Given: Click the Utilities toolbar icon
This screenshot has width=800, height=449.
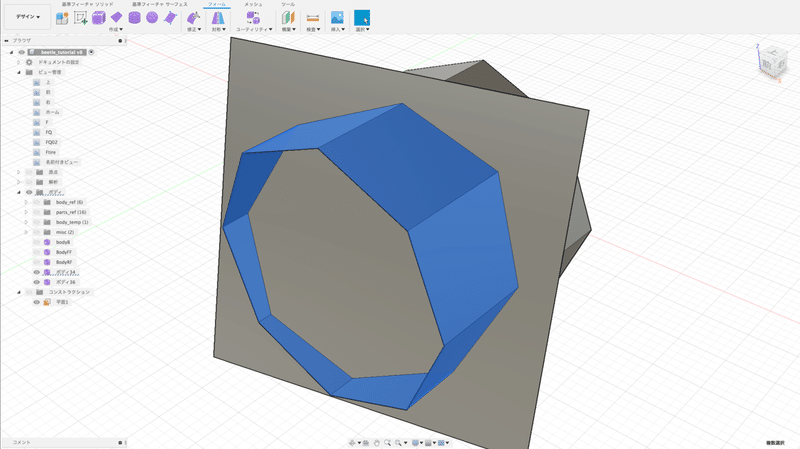Looking at the screenshot, I should [x=253, y=18].
